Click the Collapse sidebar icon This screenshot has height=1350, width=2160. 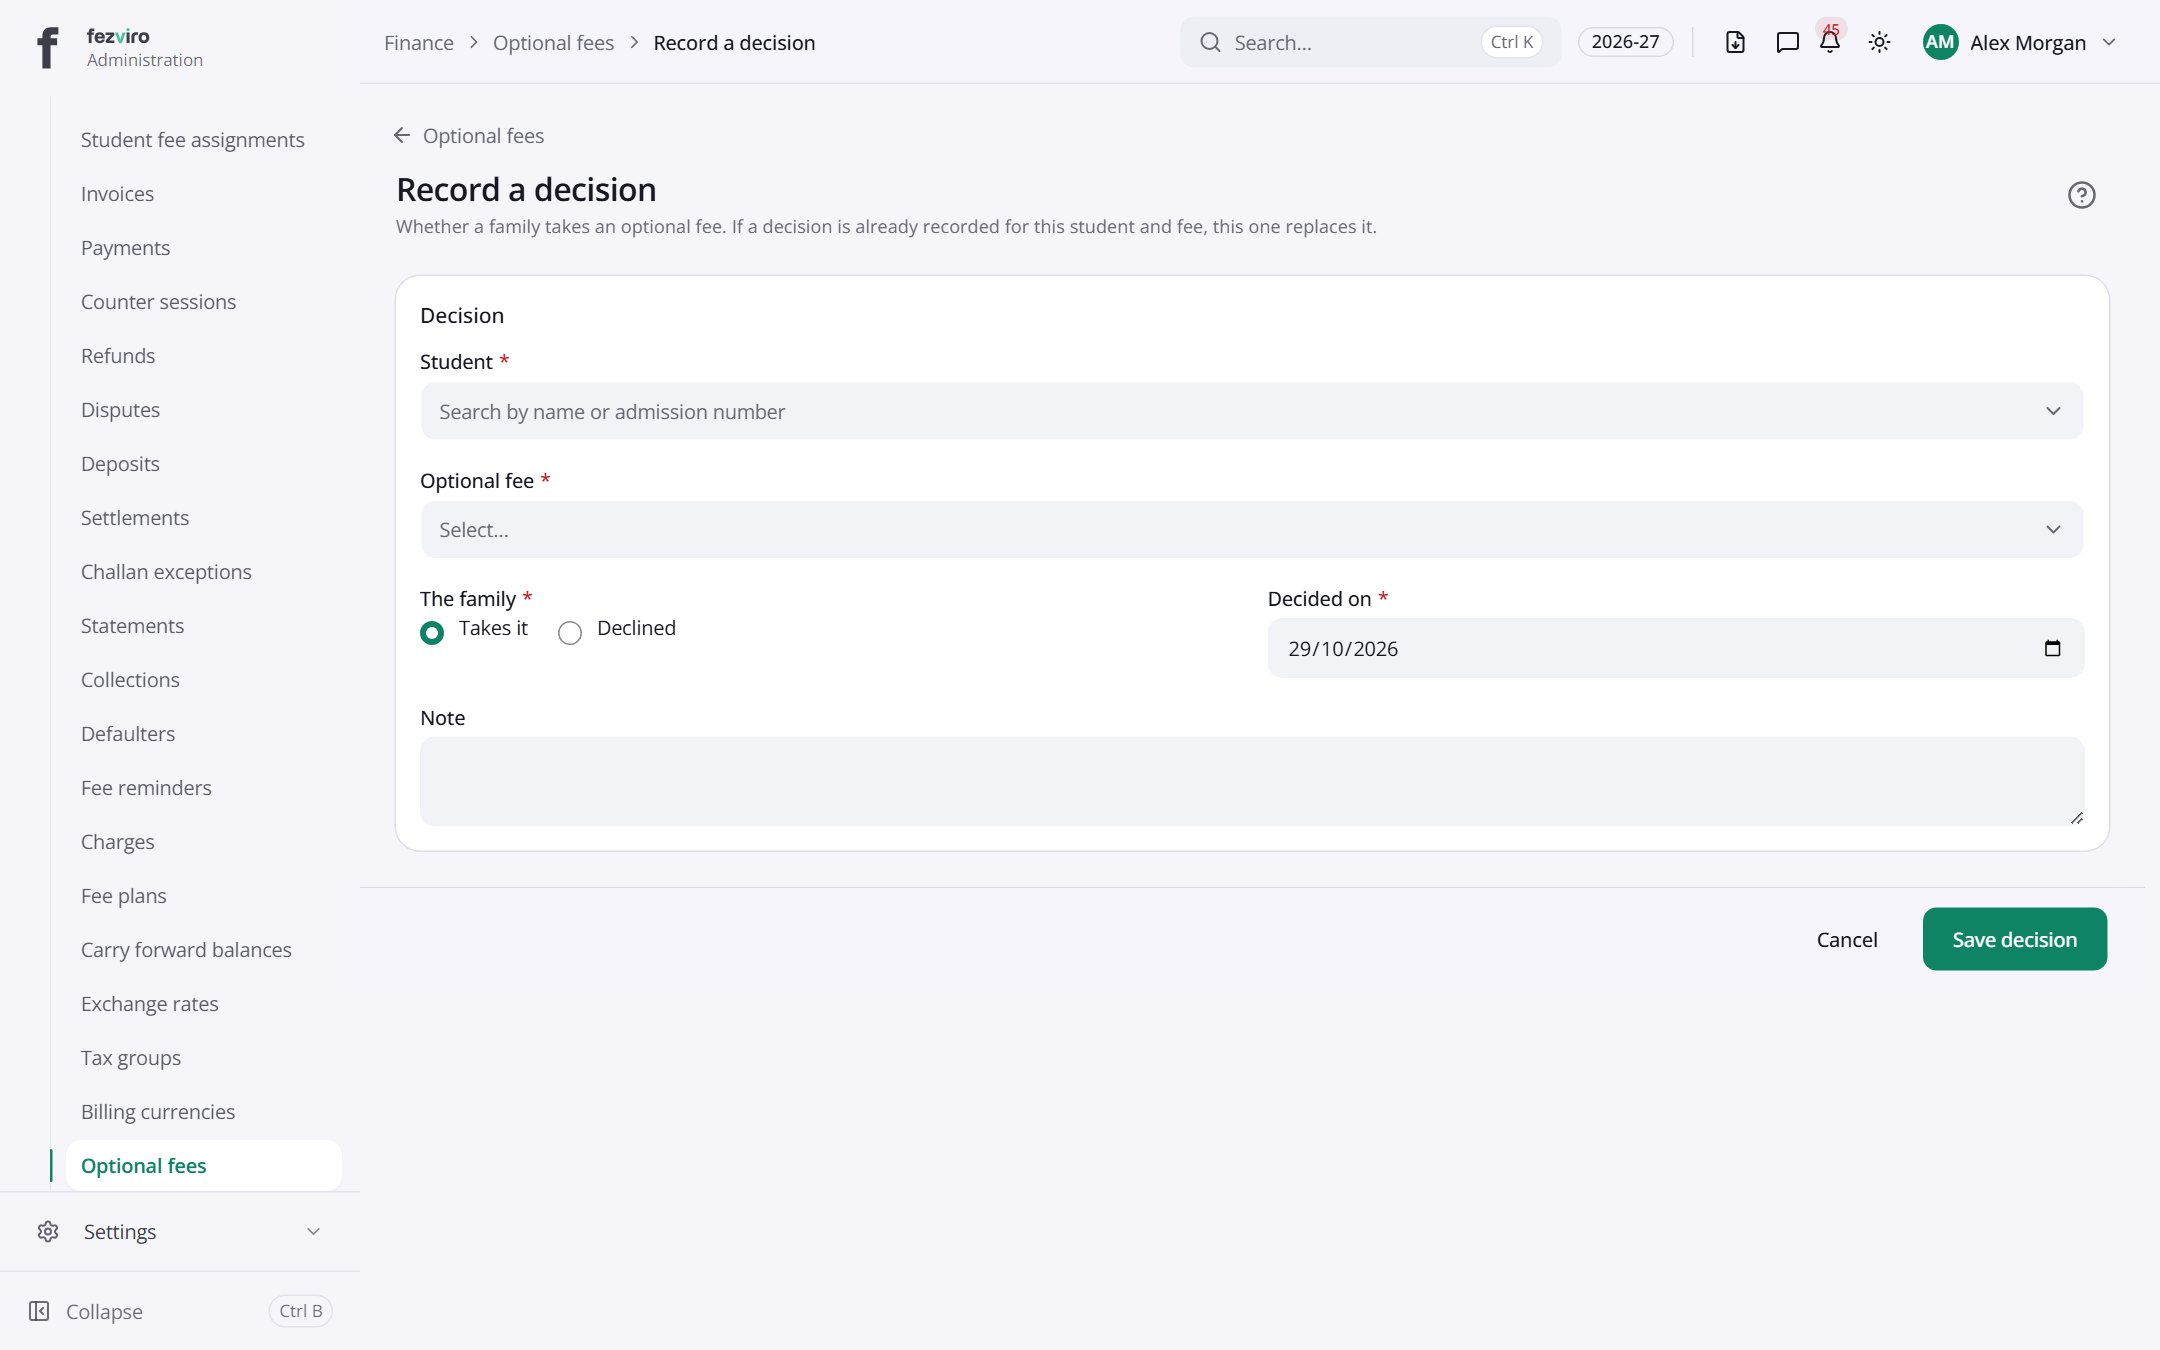[x=39, y=1311]
